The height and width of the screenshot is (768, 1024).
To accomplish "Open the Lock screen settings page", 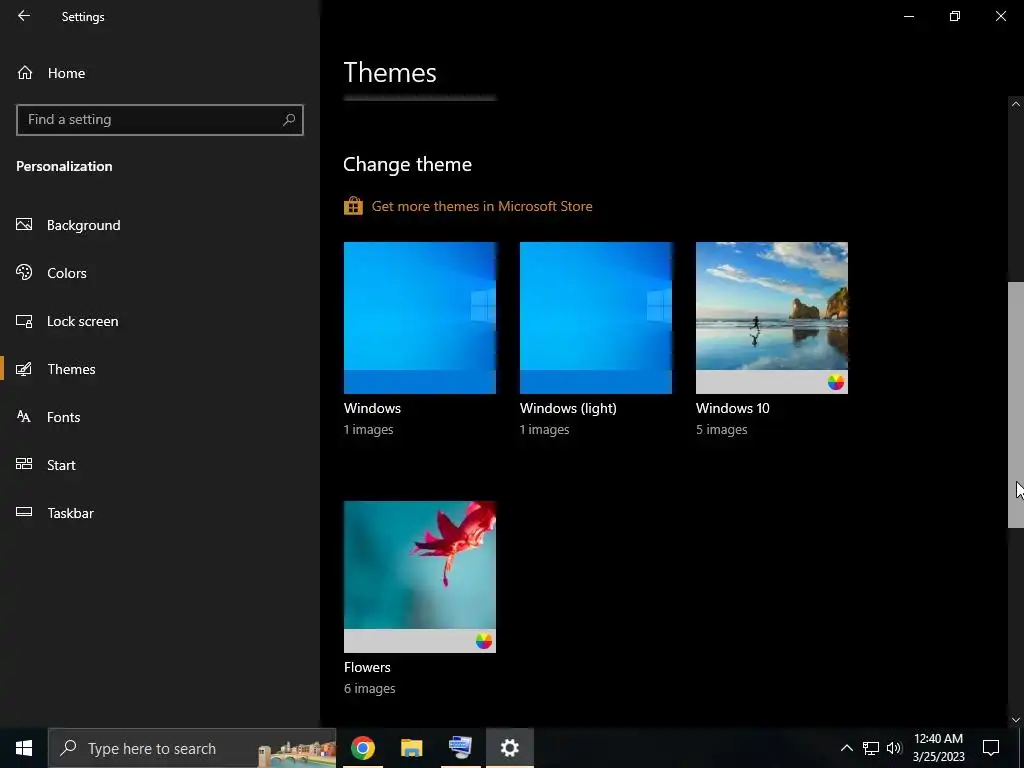I will click(x=160, y=321).
